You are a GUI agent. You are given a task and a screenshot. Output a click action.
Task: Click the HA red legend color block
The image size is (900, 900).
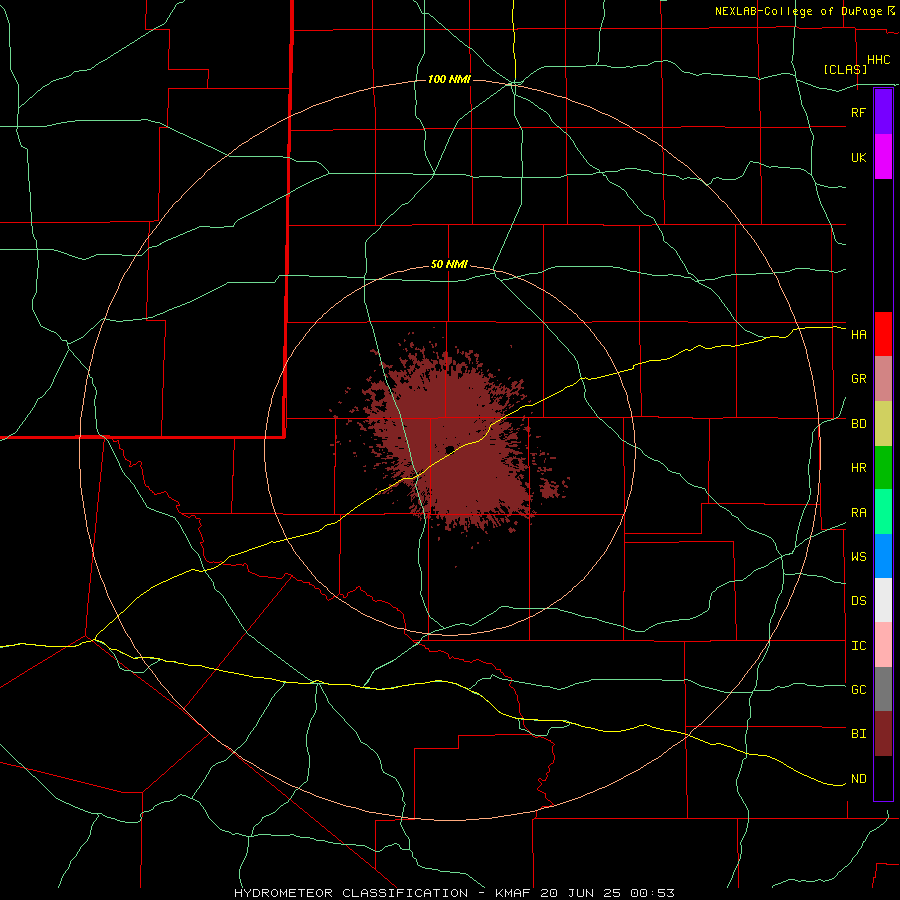pyautogui.click(x=883, y=334)
